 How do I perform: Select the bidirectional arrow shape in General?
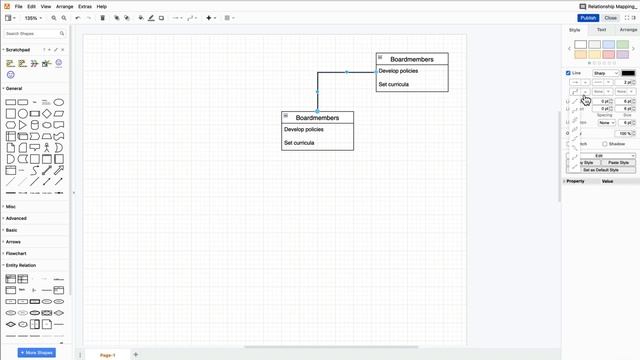[x=47, y=170]
